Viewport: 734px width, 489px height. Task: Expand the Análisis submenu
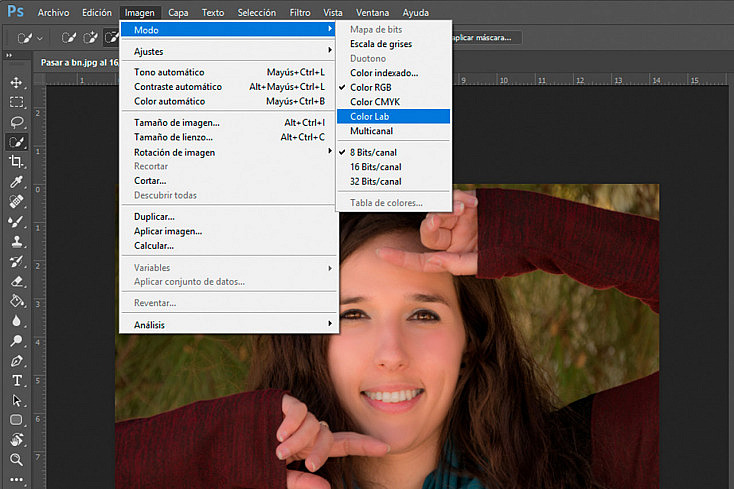228,325
